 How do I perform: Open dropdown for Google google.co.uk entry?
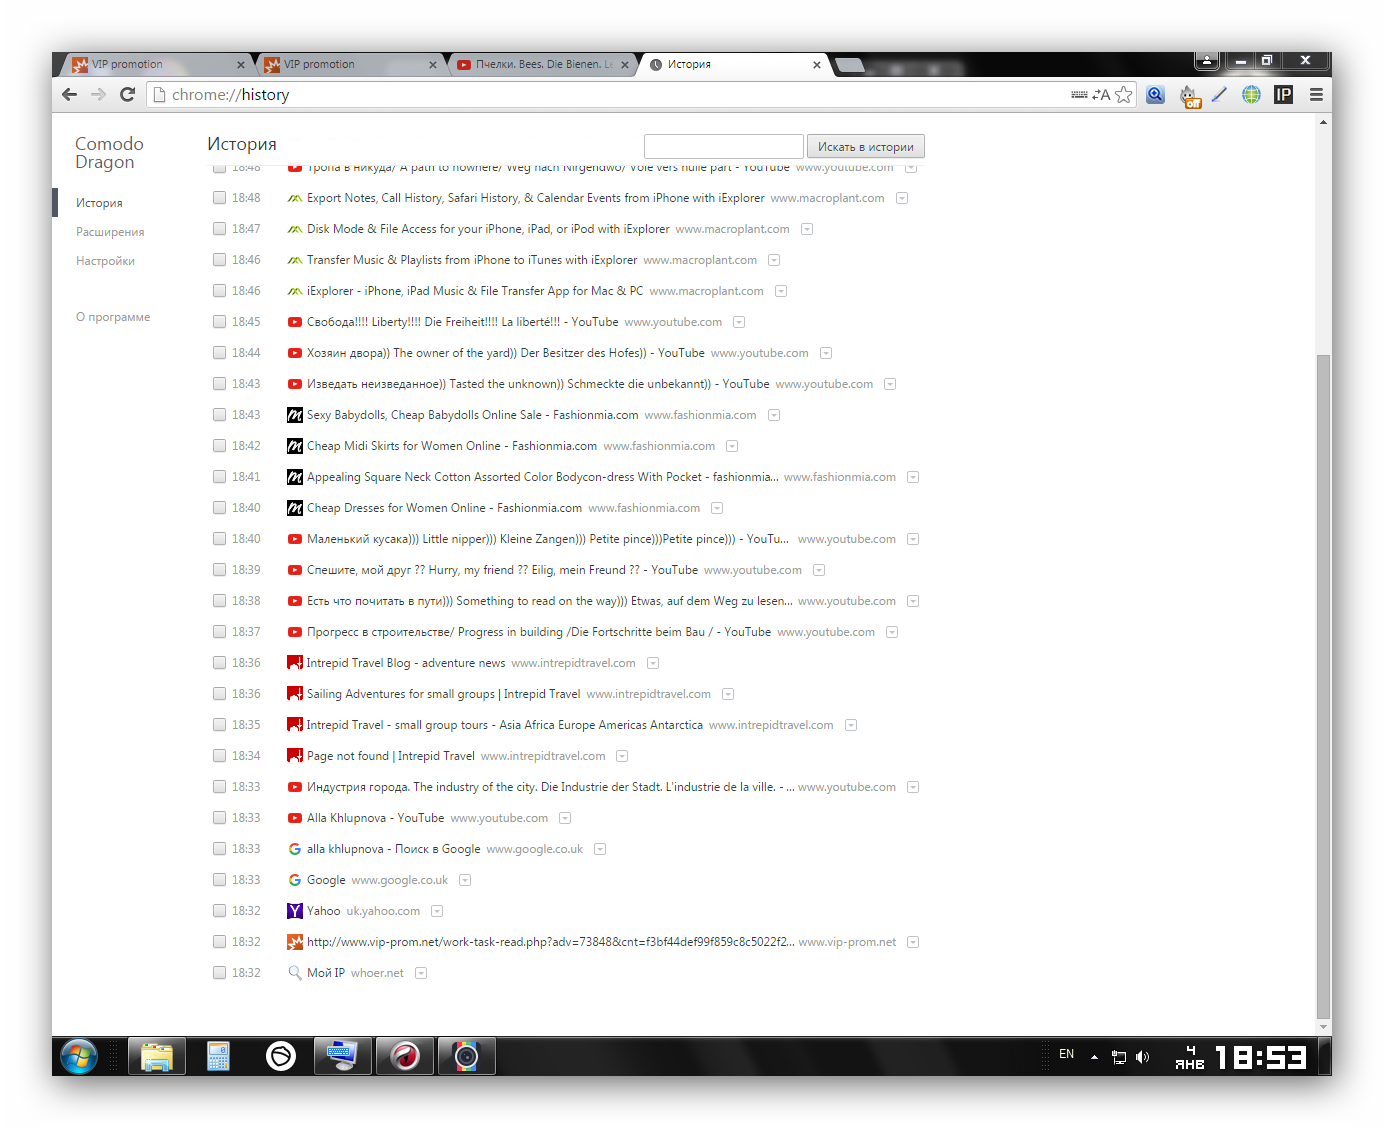pyautogui.click(x=465, y=880)
